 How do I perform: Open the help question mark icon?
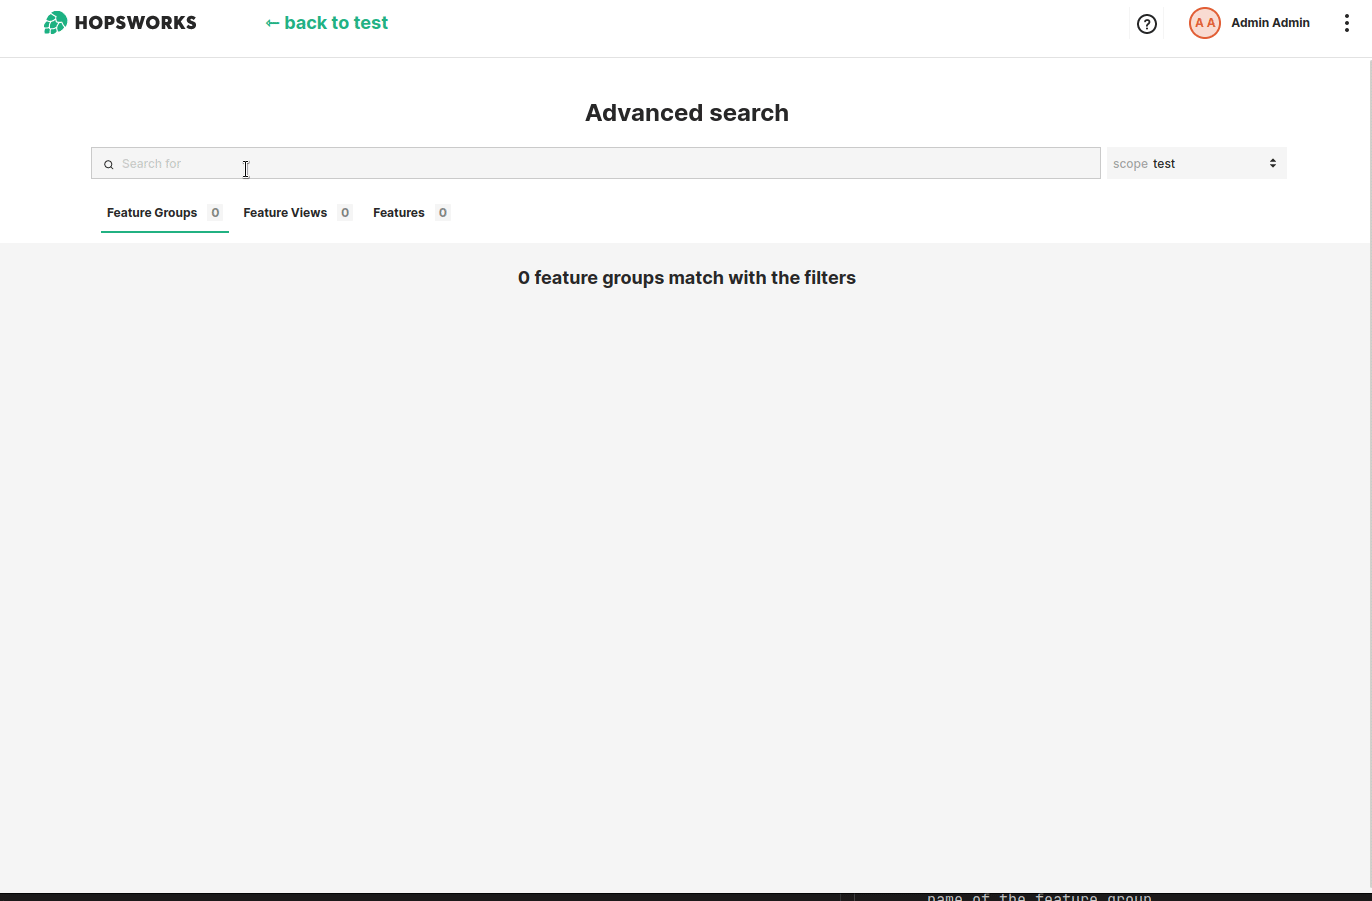pos(1146,23)
